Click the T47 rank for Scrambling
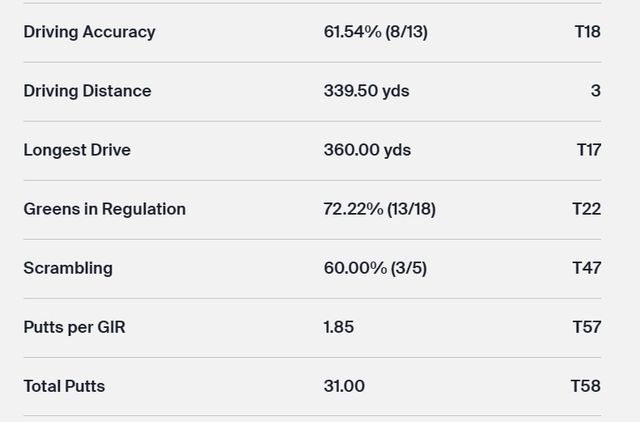 point(586,268)
